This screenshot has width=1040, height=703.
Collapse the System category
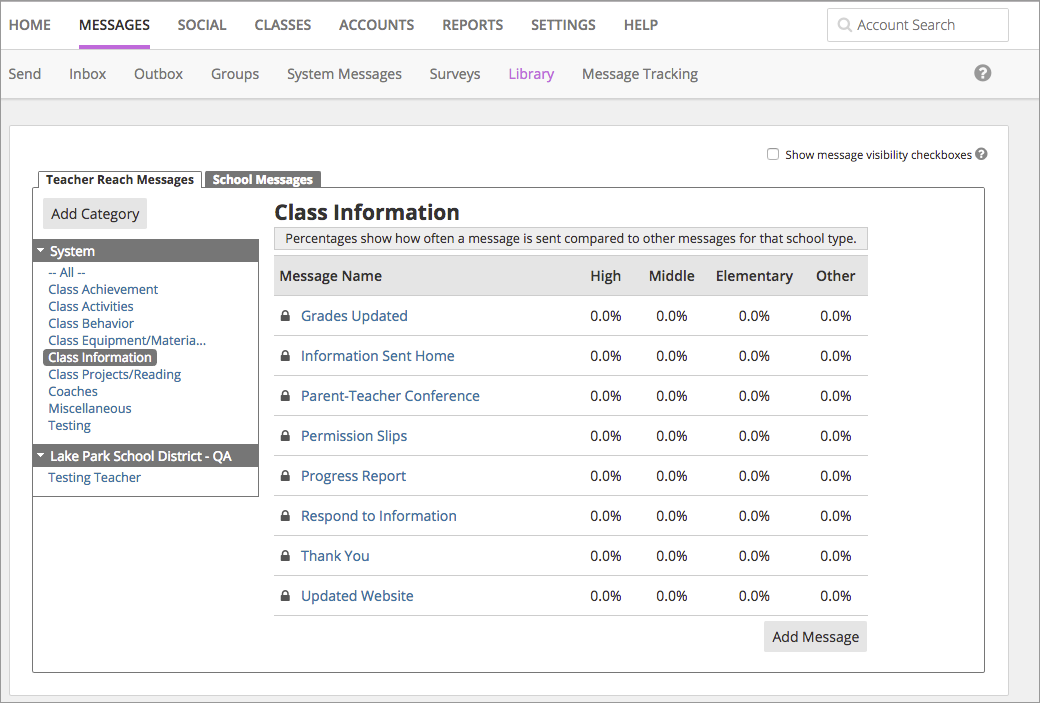click(40, 250)
